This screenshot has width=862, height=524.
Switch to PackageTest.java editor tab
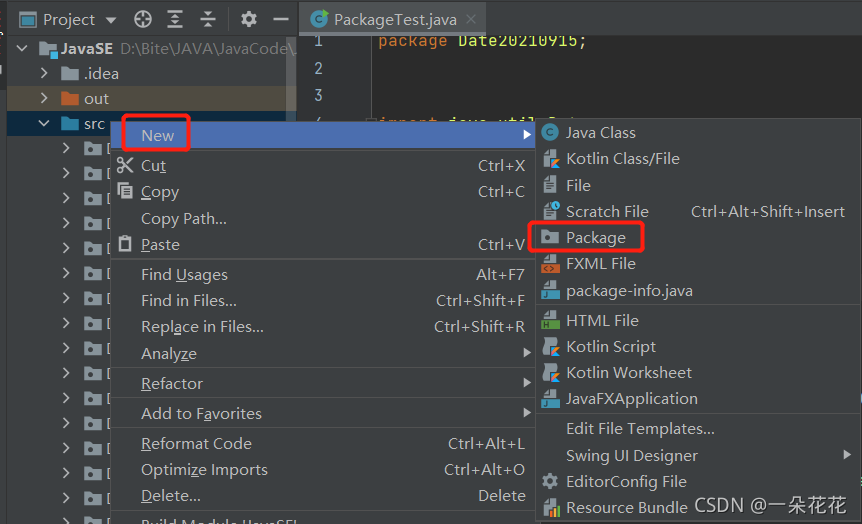395,20
